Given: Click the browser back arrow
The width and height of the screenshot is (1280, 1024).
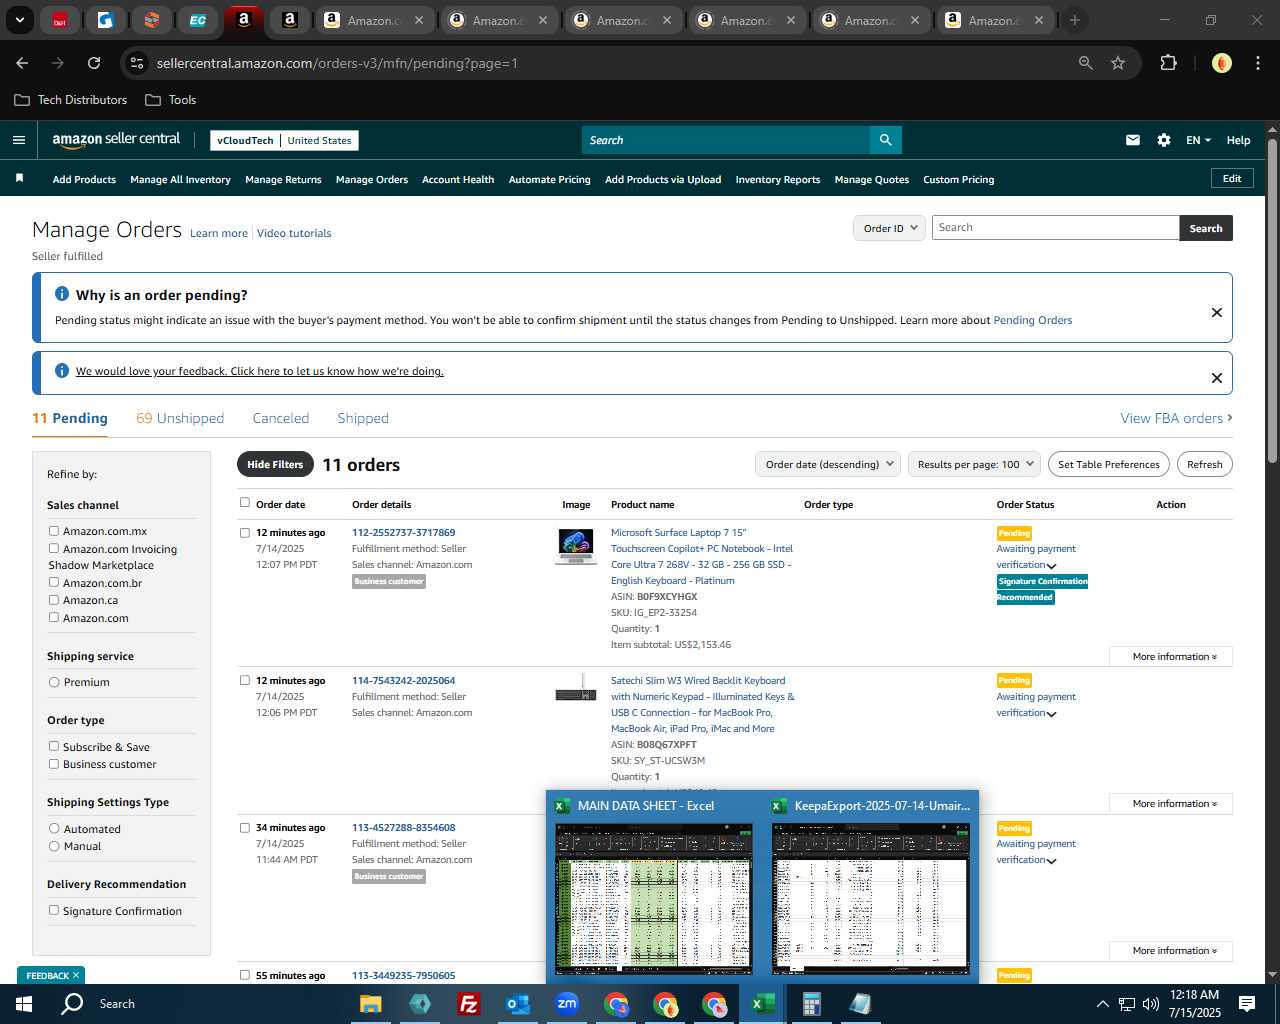Looking at the screenshot, I should [22, 63].
